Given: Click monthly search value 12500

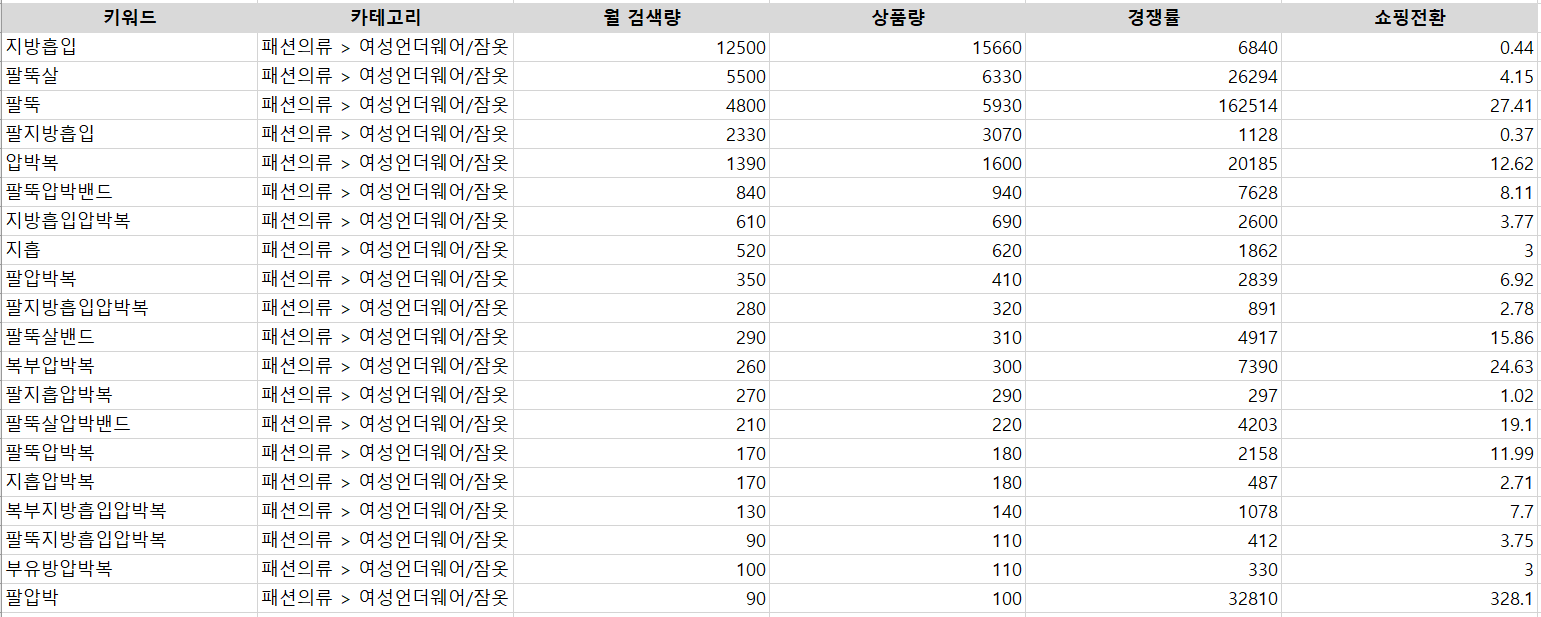Looking at the screenshot, I should point(641,47).
